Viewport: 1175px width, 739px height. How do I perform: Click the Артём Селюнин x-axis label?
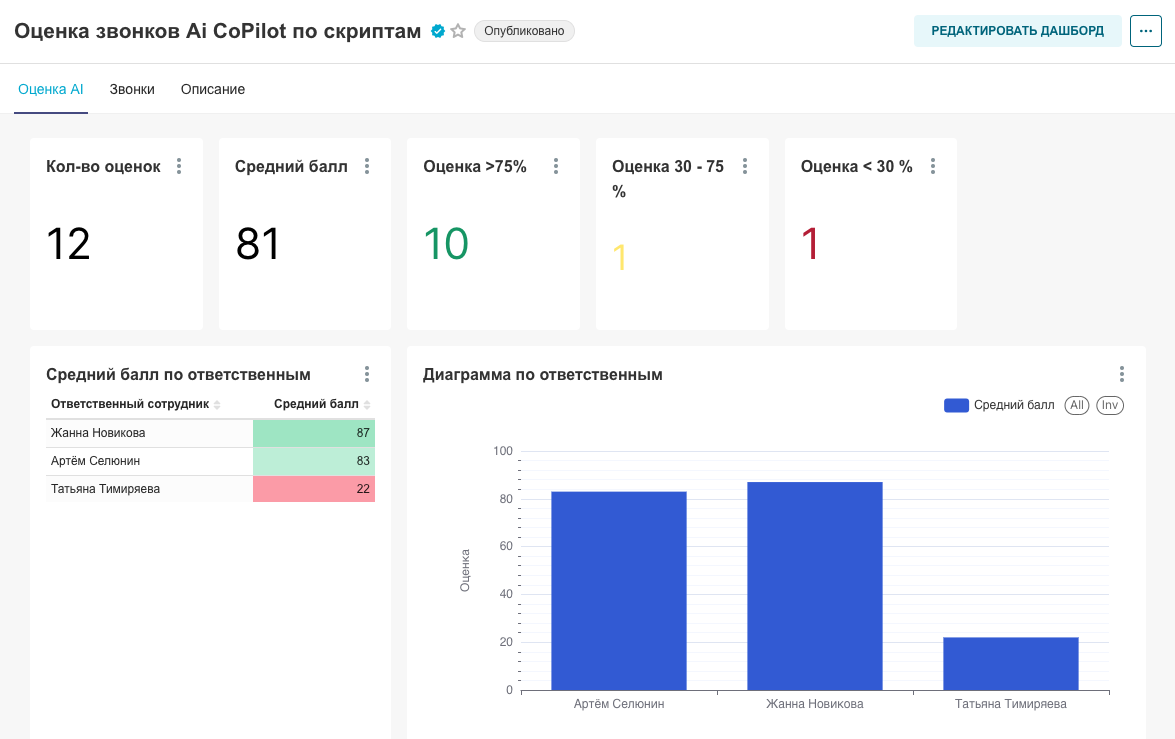tap(619, 704)
